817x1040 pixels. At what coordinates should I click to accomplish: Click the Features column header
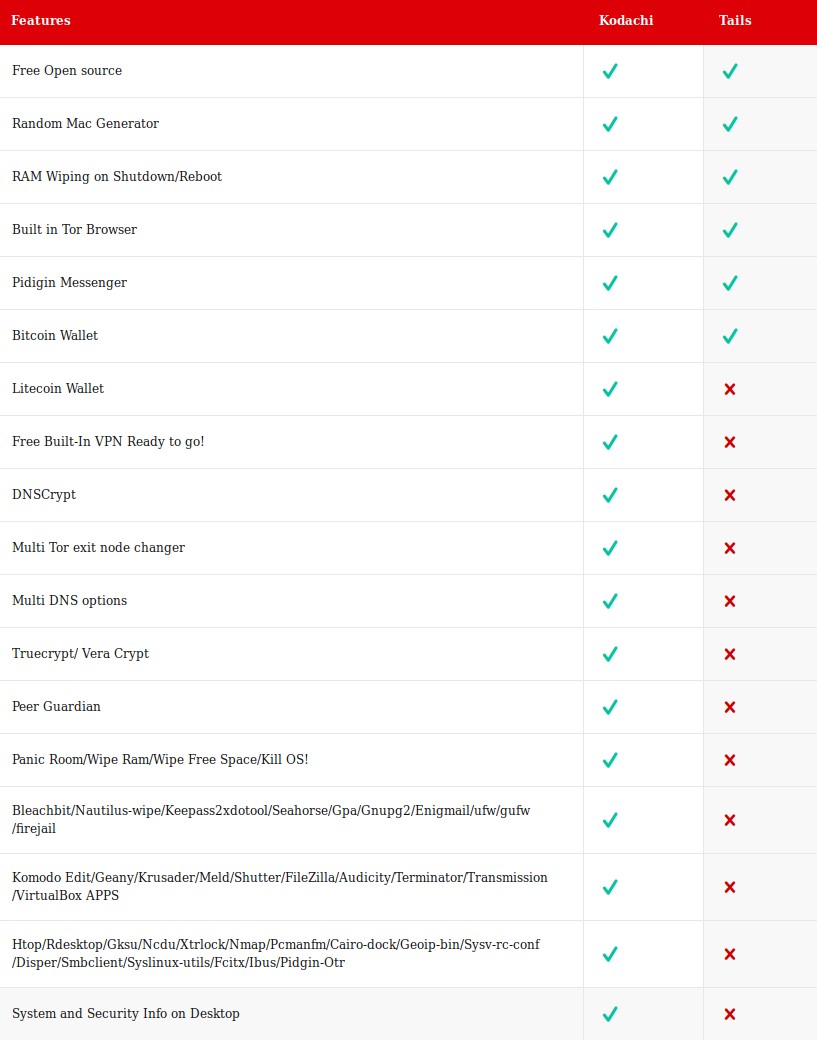pos(41,20)
